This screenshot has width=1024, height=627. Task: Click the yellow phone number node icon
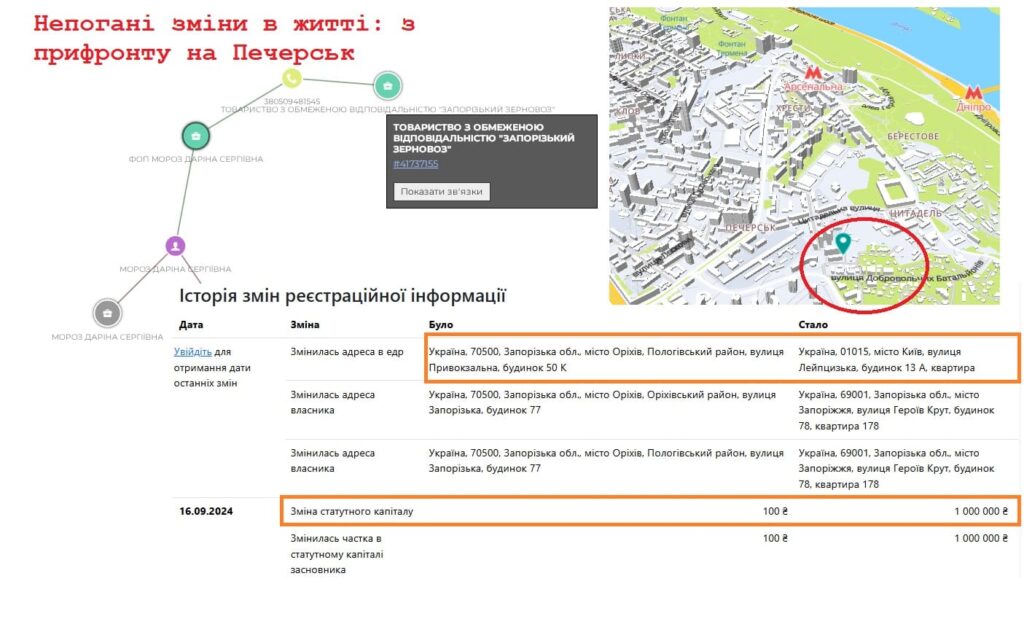pos(291,78)
